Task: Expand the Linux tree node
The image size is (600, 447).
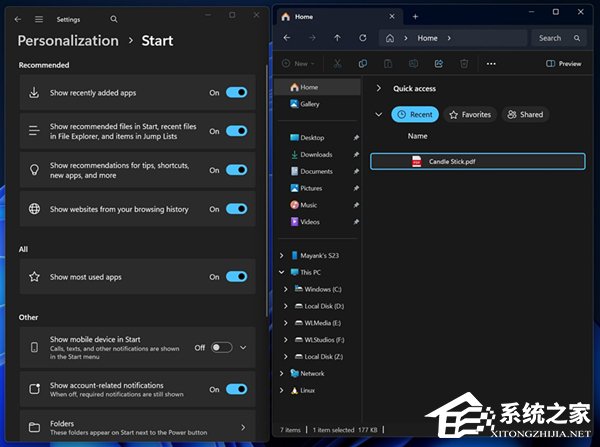Action: pyautogui.click(x=282, y=390)
